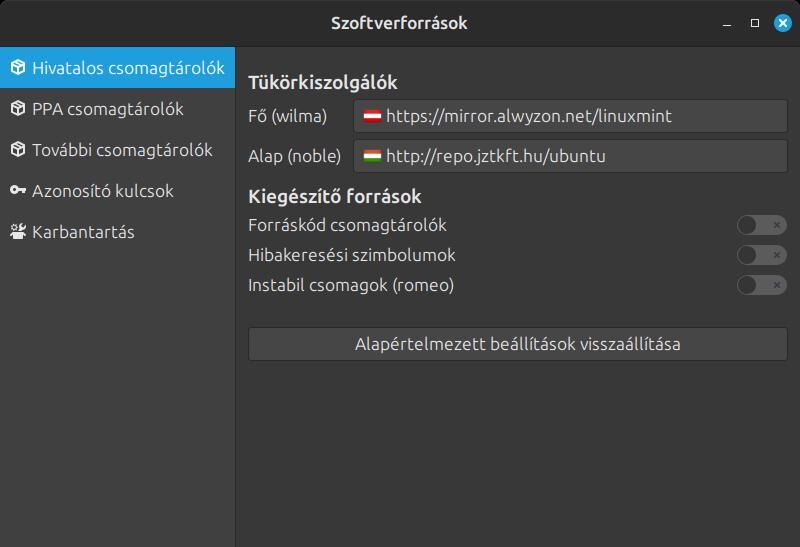Click the Karbantartás maintenance icon
The height and width of the screenshot is (547, 800).
point(18,232)
